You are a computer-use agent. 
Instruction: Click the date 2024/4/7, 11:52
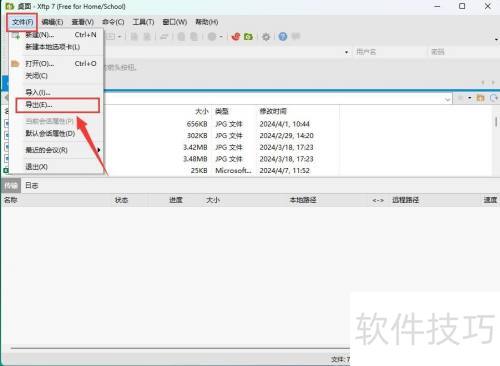coord(284,171)
